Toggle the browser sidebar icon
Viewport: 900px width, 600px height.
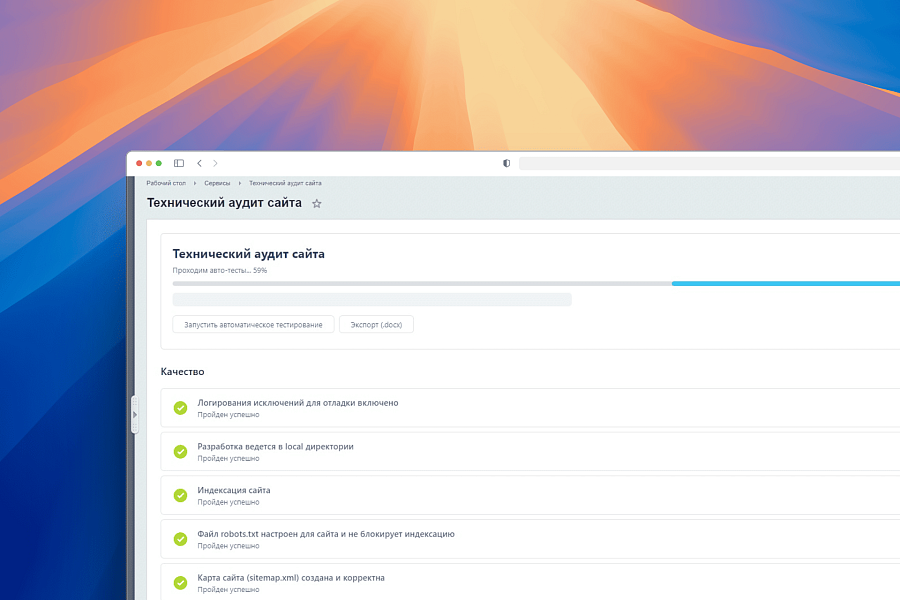pos(179,163)
